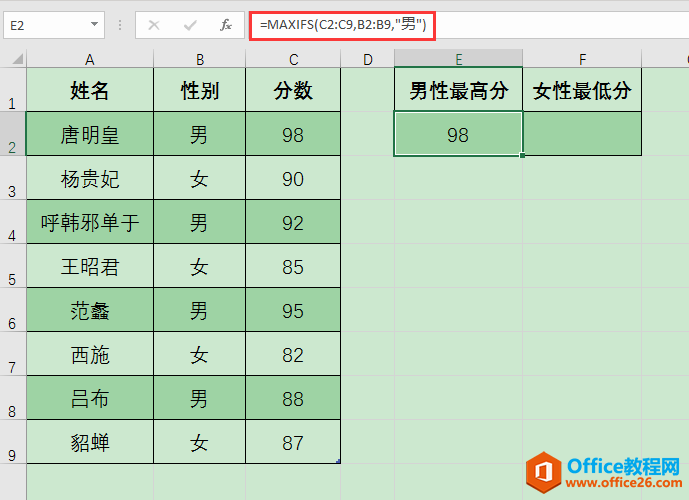The width and height of the screenshot is (689, 500).
Task: Select column E header
Action: [x=458, y=59]
